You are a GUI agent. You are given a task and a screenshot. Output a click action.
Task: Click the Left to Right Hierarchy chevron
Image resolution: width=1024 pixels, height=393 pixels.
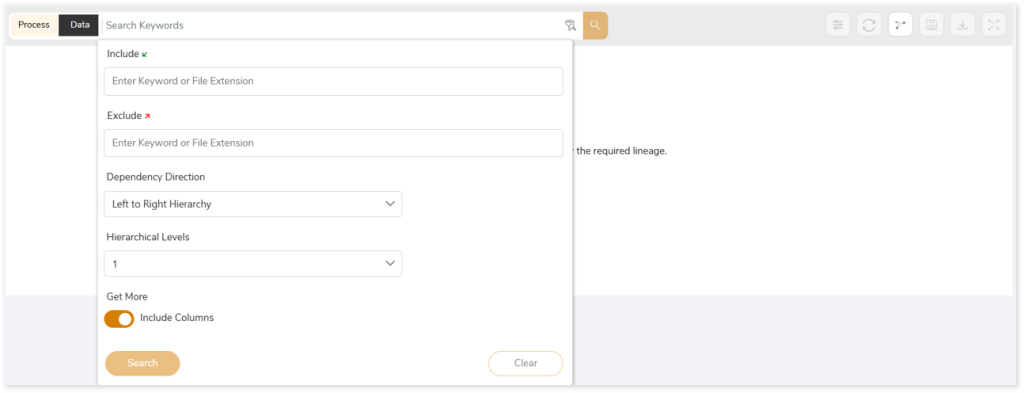click(x=391, y=204)
